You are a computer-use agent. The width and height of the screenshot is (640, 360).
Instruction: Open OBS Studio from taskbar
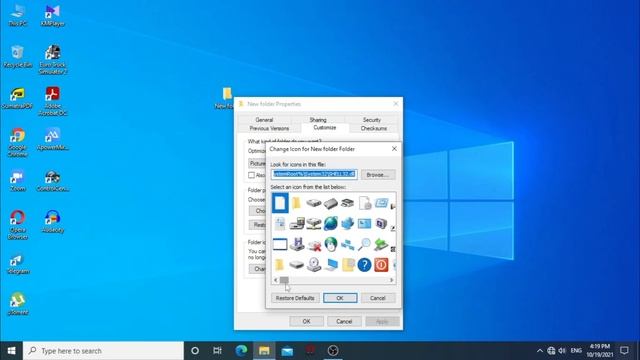333,351
